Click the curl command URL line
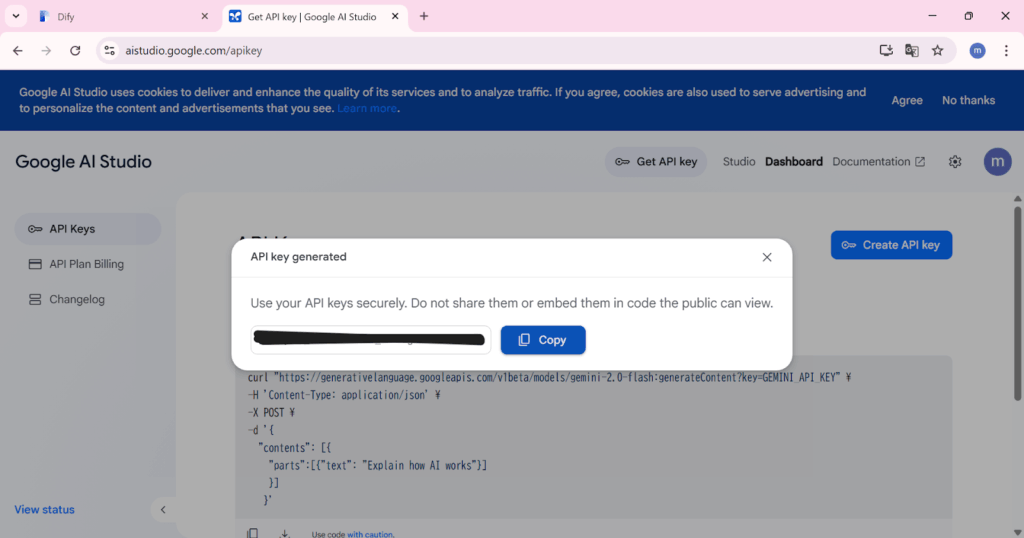1024x538 pixels. click(549, 377)
